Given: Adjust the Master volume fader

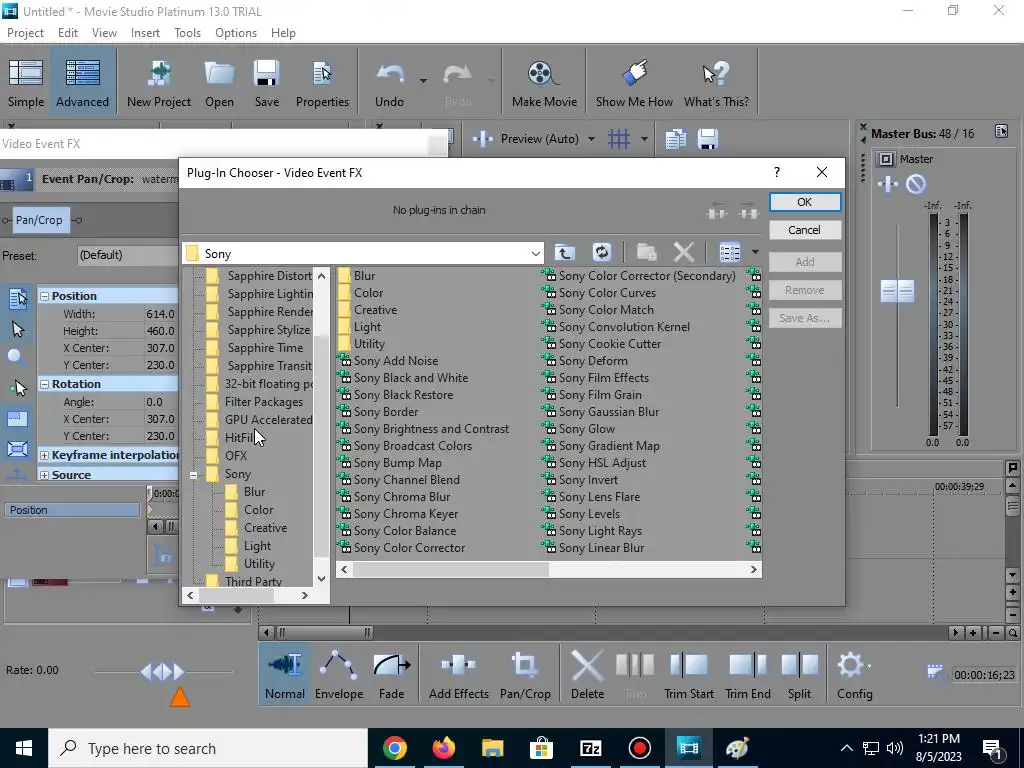Looking at the screenshot, I should (897, 291).
